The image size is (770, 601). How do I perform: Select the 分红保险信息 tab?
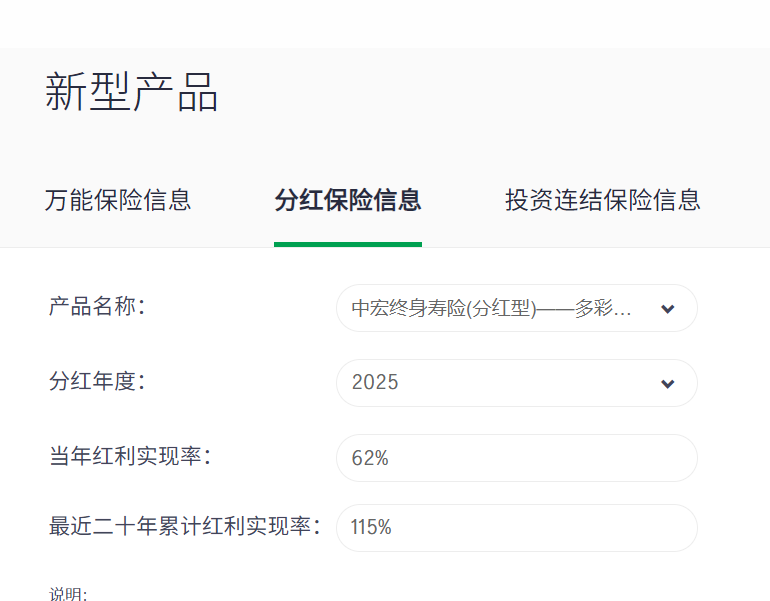tap(348, 200)
